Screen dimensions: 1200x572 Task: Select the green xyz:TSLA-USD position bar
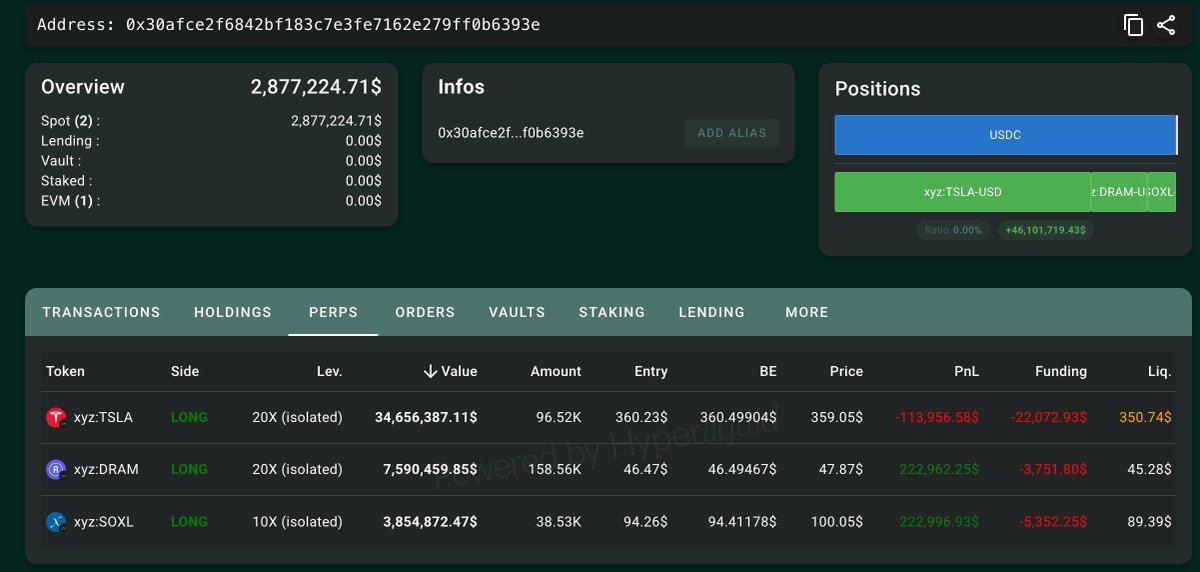(963, 192)
